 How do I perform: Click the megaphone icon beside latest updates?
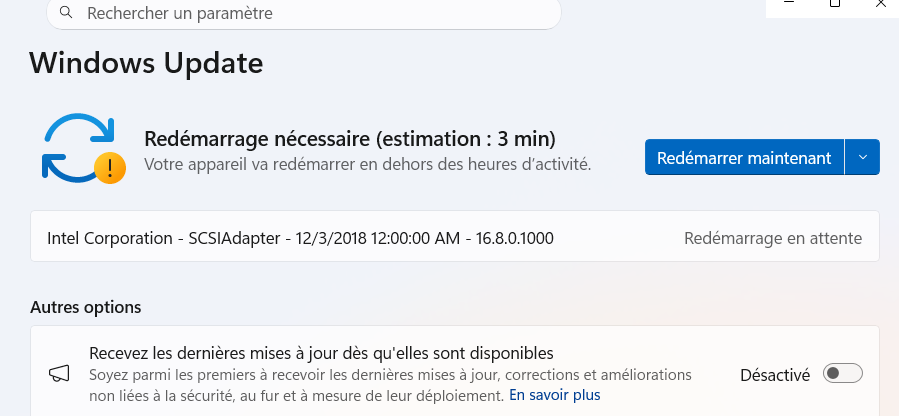pyautogui.click(x=60, y=374)
